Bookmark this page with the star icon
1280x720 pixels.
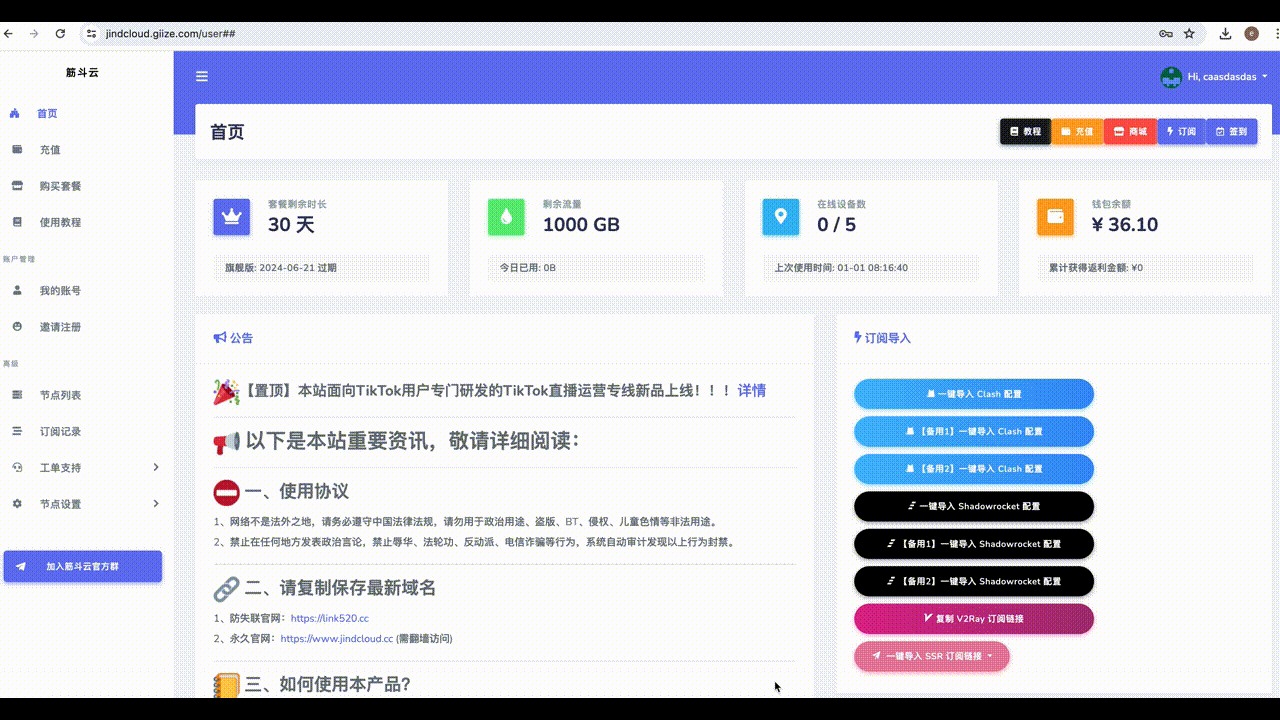(x=1189, y=34)
